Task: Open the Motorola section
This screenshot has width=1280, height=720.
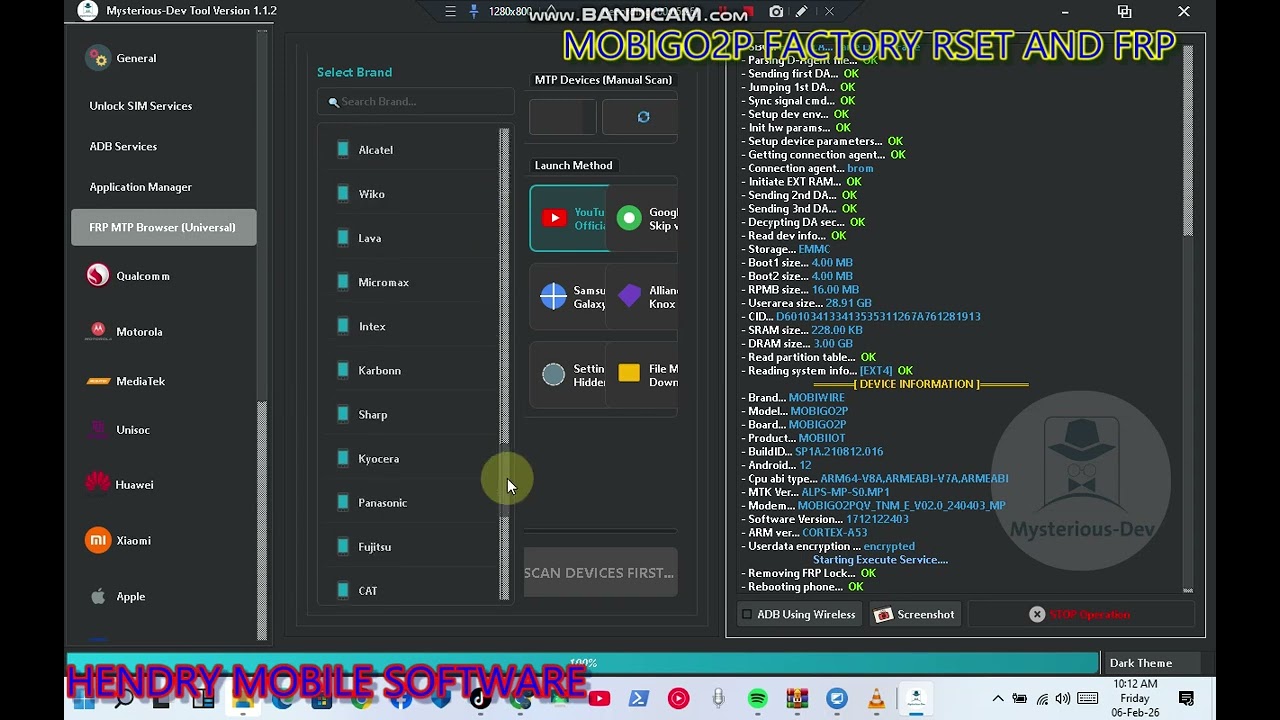Action: [x=164, y=331]
